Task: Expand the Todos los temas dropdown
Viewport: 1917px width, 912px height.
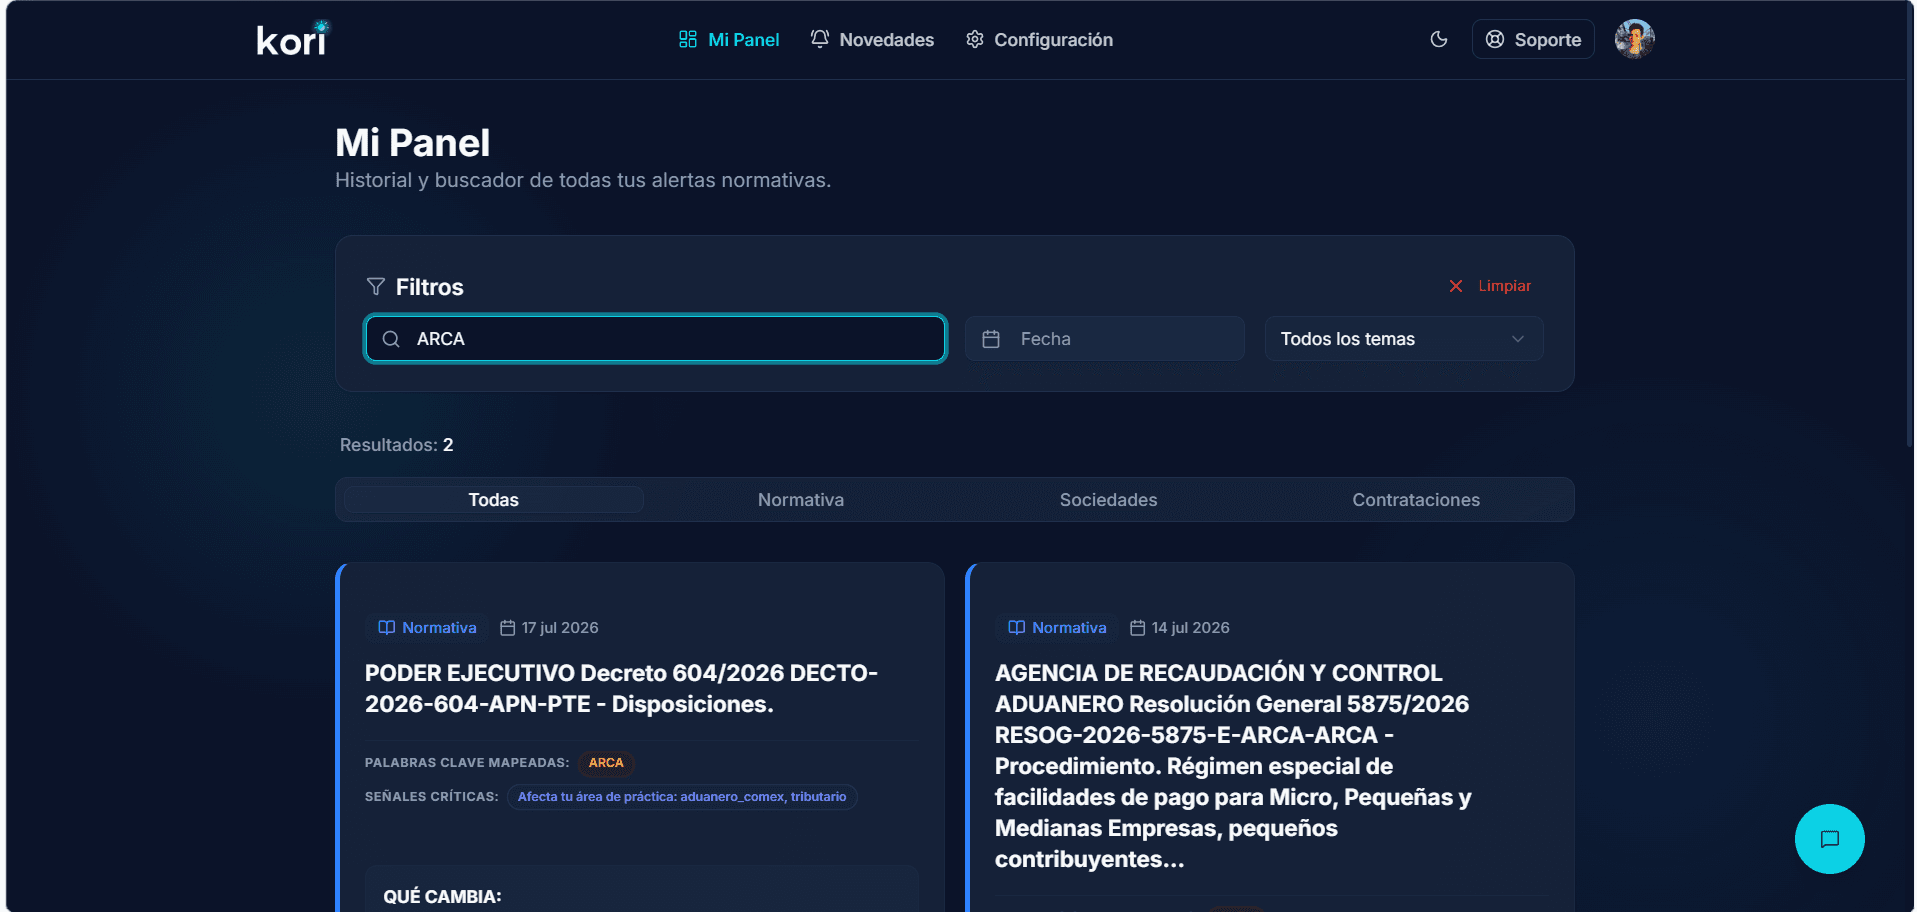Action: tap(1404, 339)
